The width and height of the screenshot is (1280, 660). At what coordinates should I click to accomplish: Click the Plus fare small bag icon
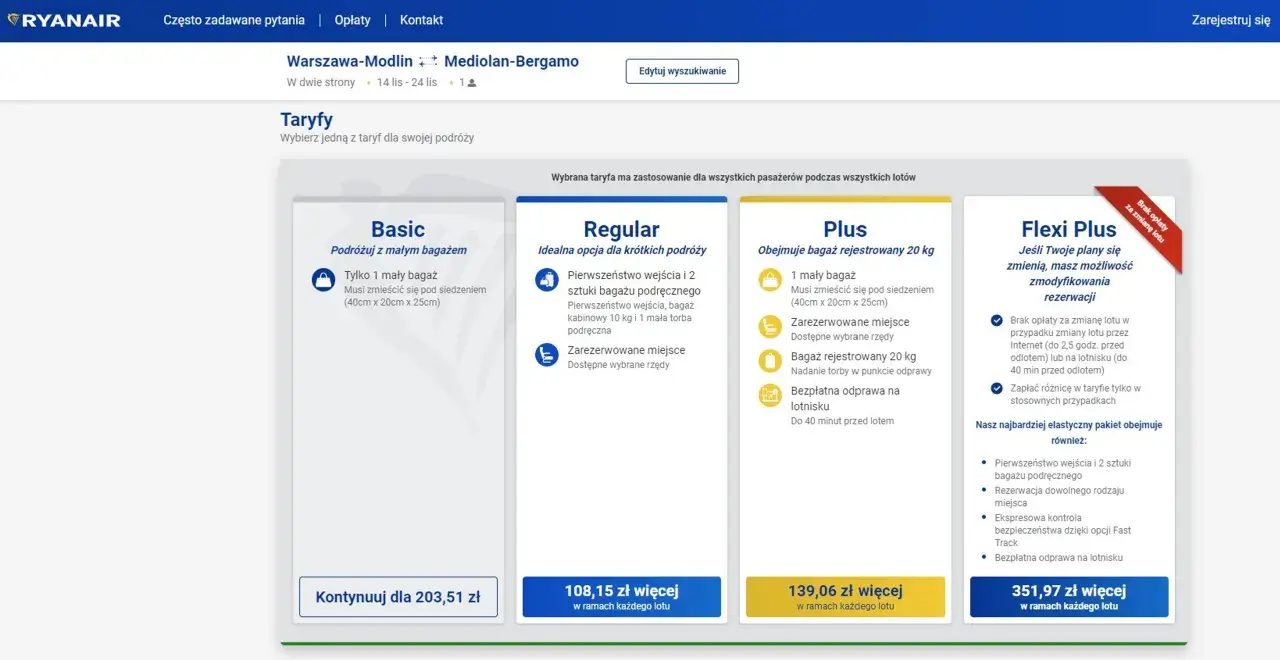tap(770, 279)
